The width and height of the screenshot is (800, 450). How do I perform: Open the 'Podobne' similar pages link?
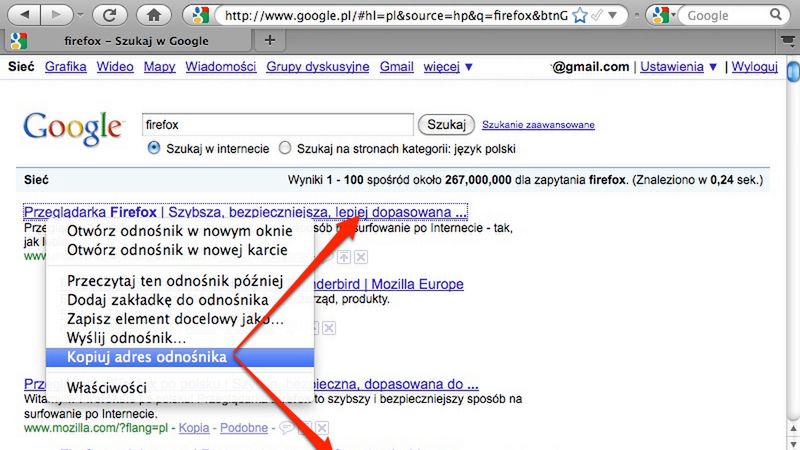coord(244,428)
